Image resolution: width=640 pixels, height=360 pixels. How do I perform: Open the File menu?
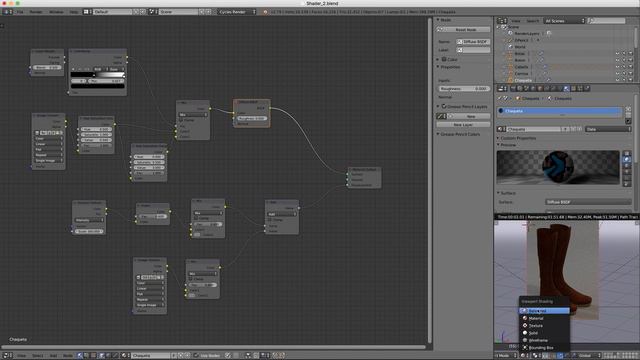click(20, 12)
